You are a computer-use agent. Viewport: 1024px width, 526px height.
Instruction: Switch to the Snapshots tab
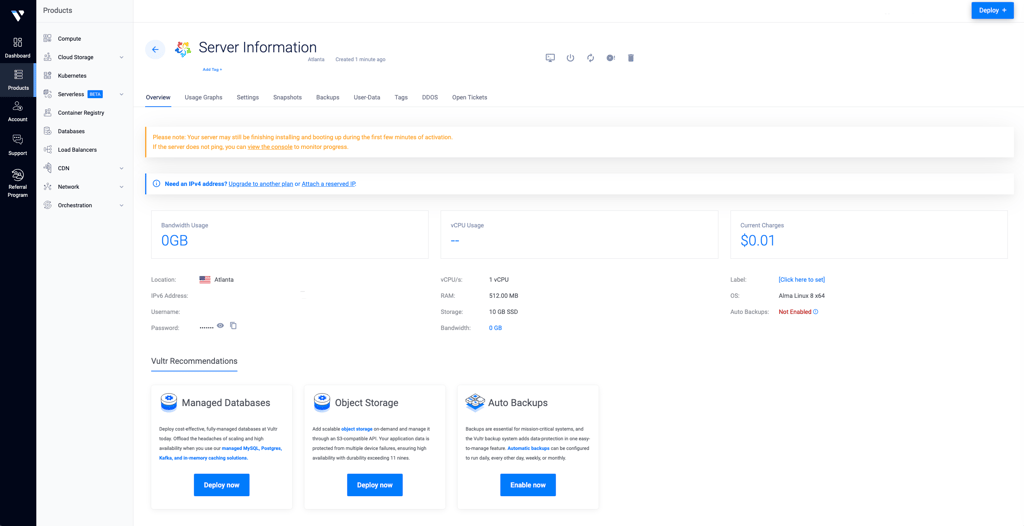(x=287, y=97)
